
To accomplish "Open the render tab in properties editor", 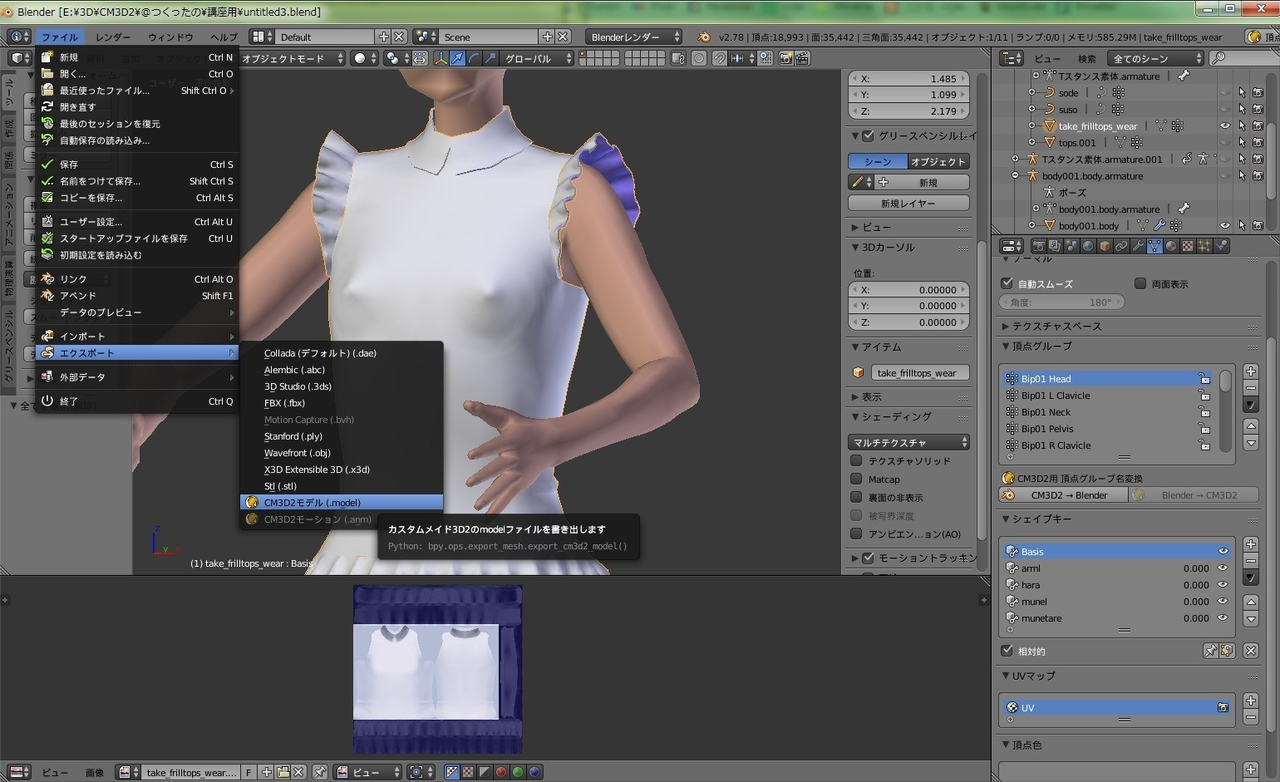I will click(1039, 246).
